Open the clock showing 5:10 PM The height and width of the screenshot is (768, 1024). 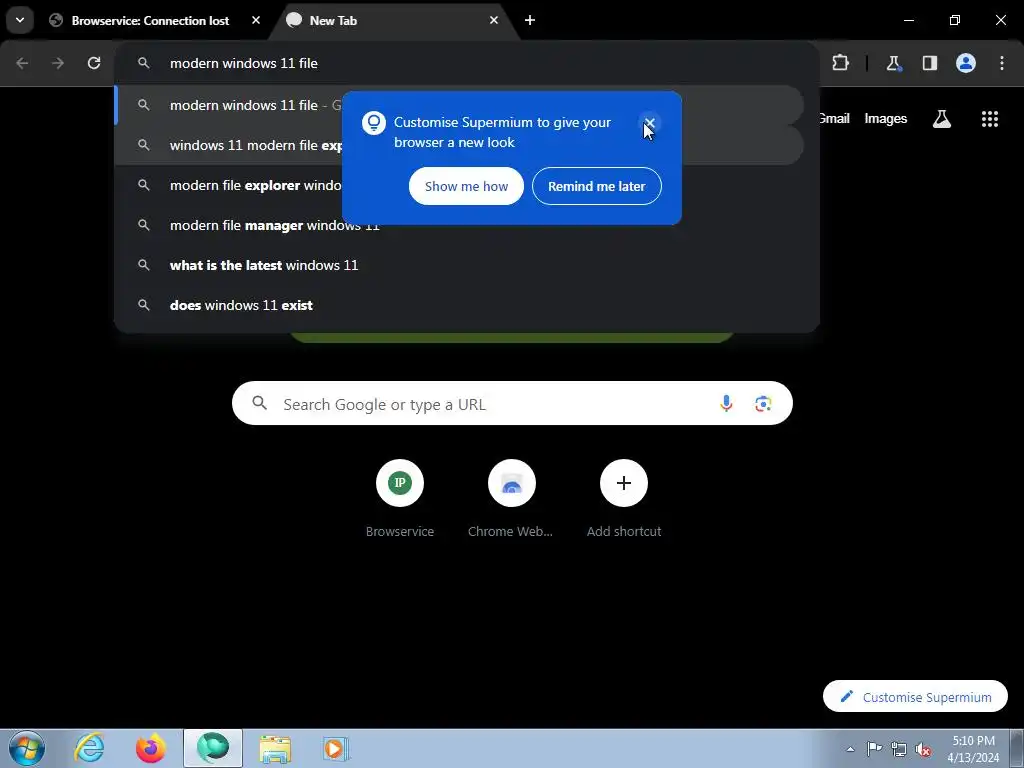point(973,749)
